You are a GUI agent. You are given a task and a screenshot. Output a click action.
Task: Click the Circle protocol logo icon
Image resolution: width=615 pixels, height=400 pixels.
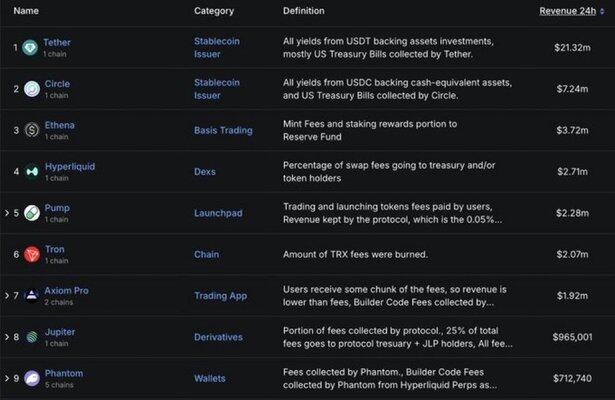tap(32, 89)
